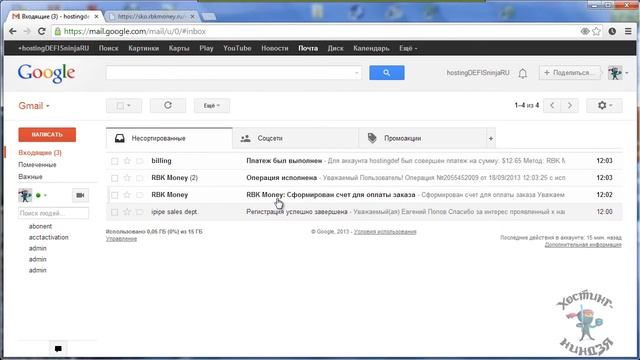This screenshot has height=360, width=640.
Task: Click the red НАПИСАТЬ compose button
Action: tap(47, 135)
